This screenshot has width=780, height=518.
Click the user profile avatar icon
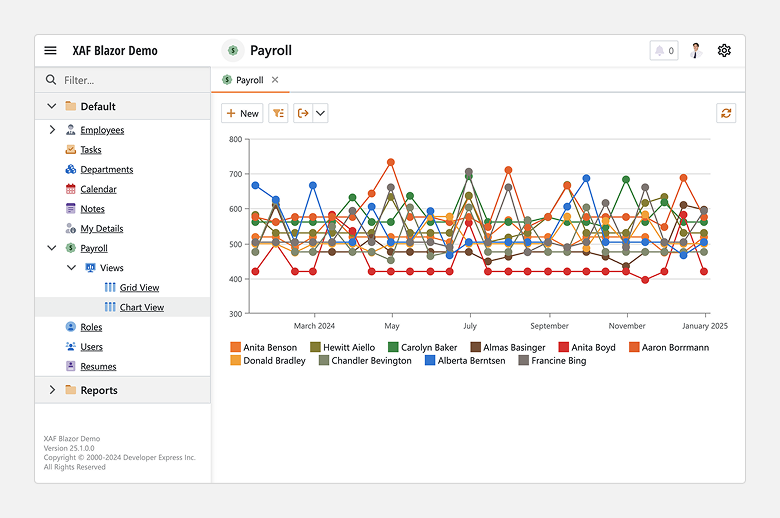coord(696,51)
